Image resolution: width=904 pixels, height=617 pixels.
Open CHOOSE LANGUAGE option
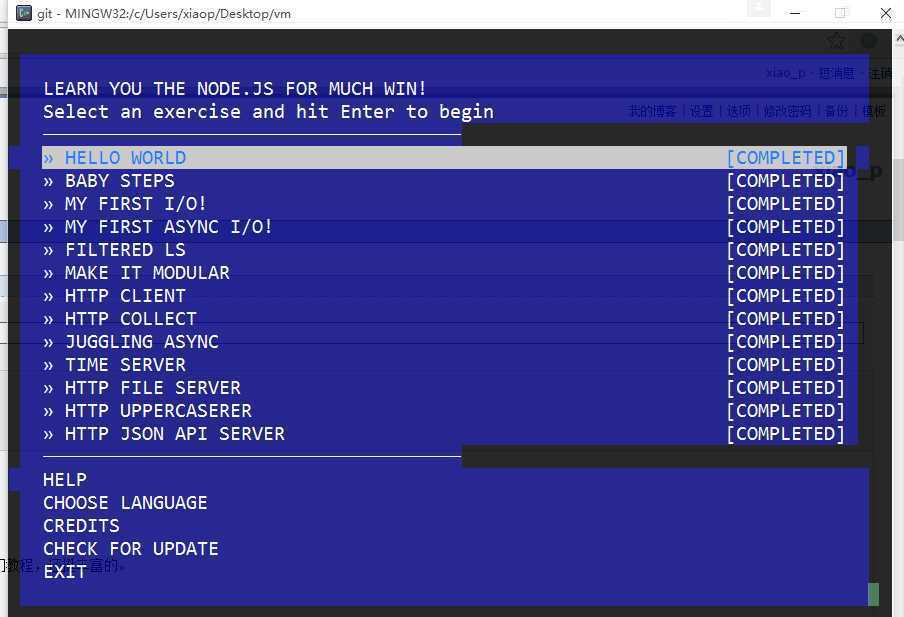[125, 503]
